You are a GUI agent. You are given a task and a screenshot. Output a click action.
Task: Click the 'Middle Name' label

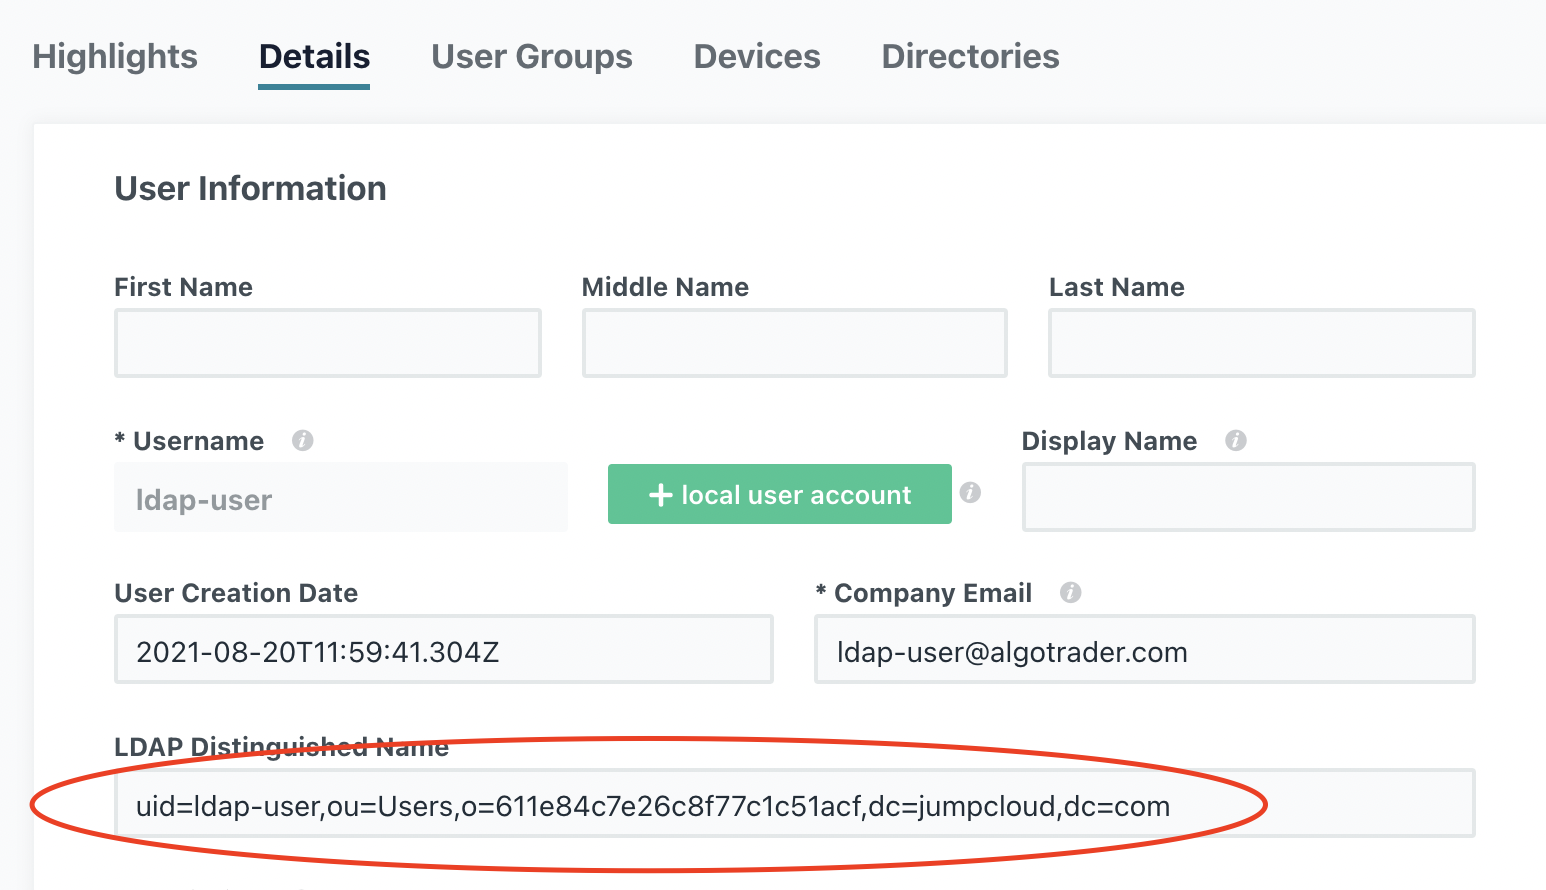[665, 287]
